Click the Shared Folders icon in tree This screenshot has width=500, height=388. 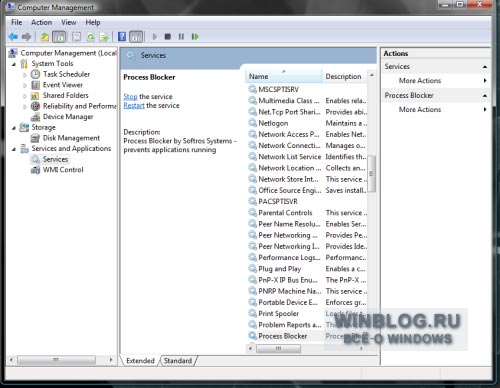pos(35,96)
